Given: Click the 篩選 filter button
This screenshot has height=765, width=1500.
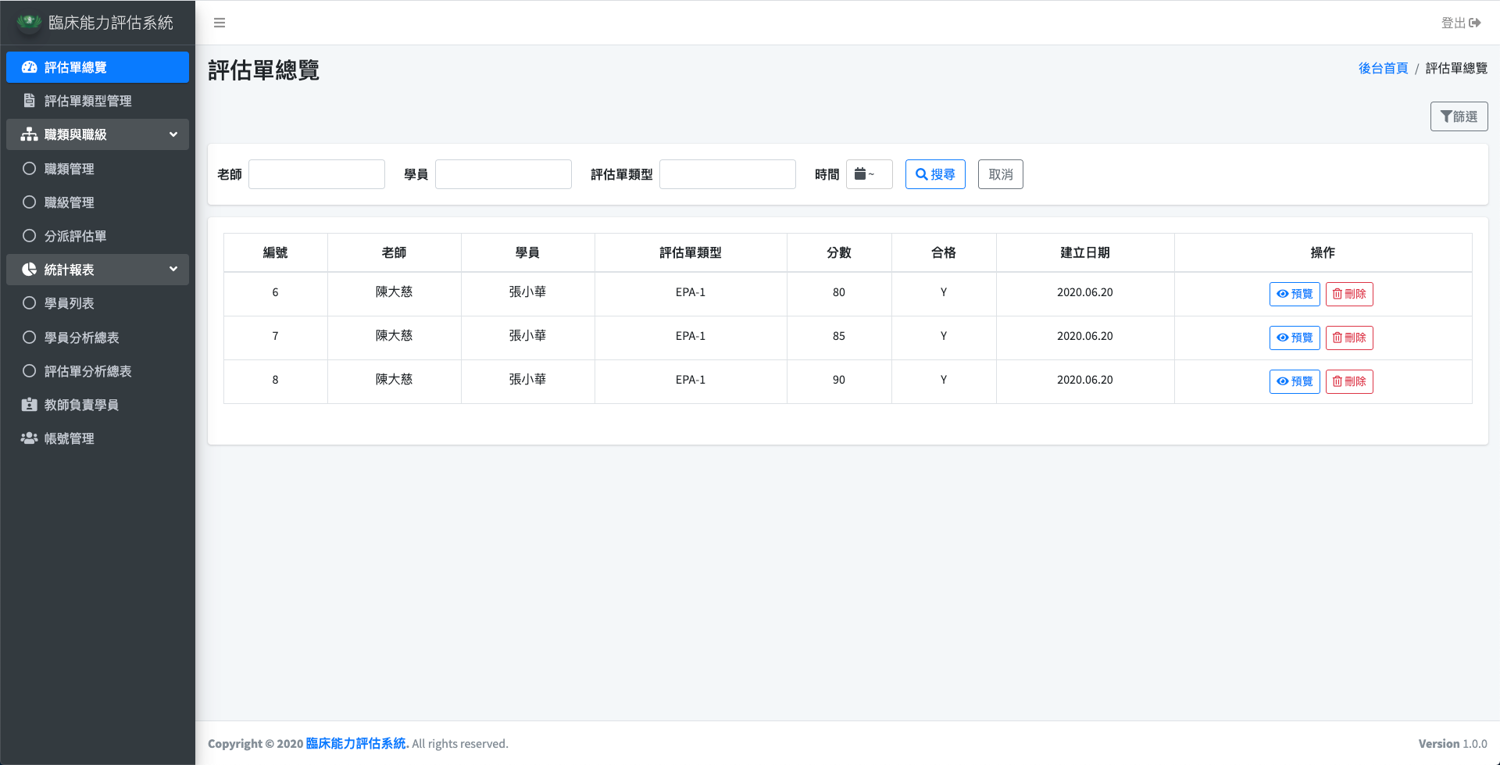Looking at the screenshot, I should tap(1459, 117).
